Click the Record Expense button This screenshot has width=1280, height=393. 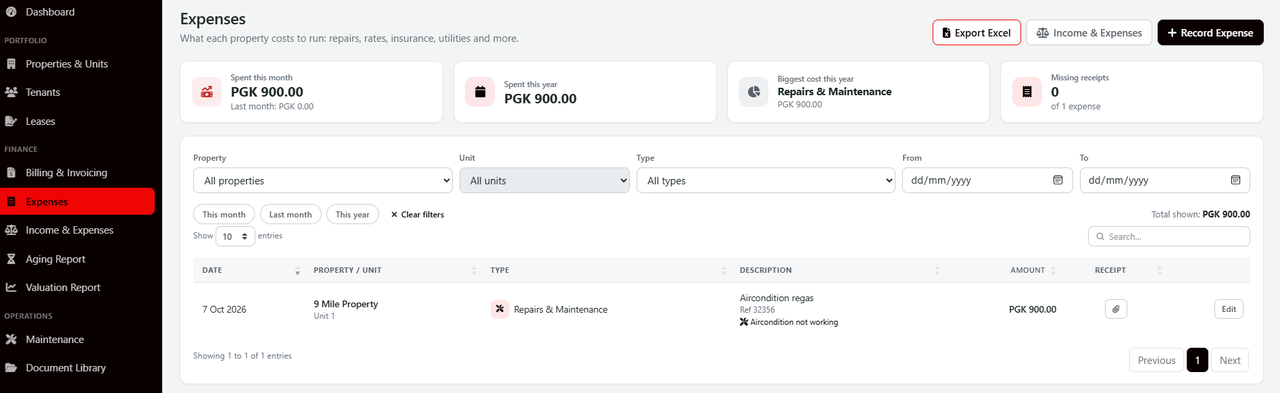(x=1210, y=32)
